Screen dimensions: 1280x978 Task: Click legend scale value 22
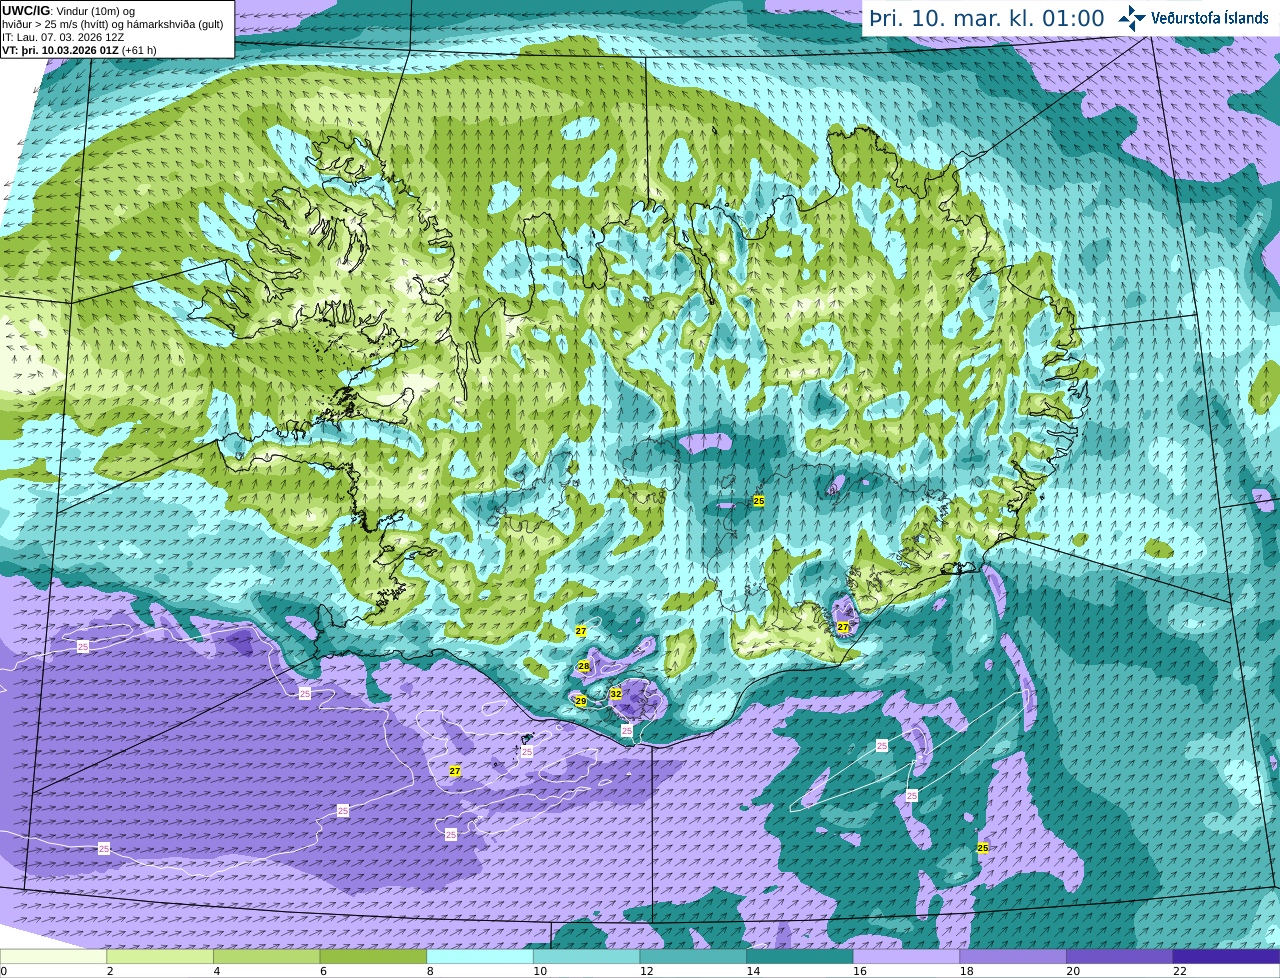[1180, 971]
